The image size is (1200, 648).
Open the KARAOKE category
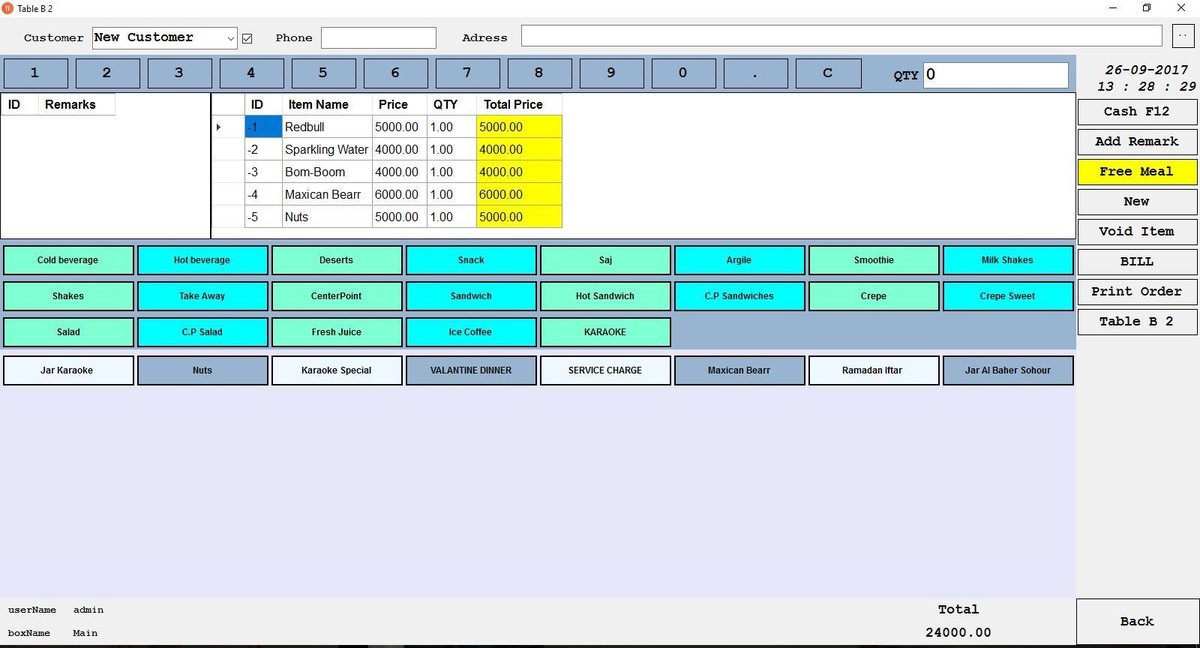(x=605, y=332)
